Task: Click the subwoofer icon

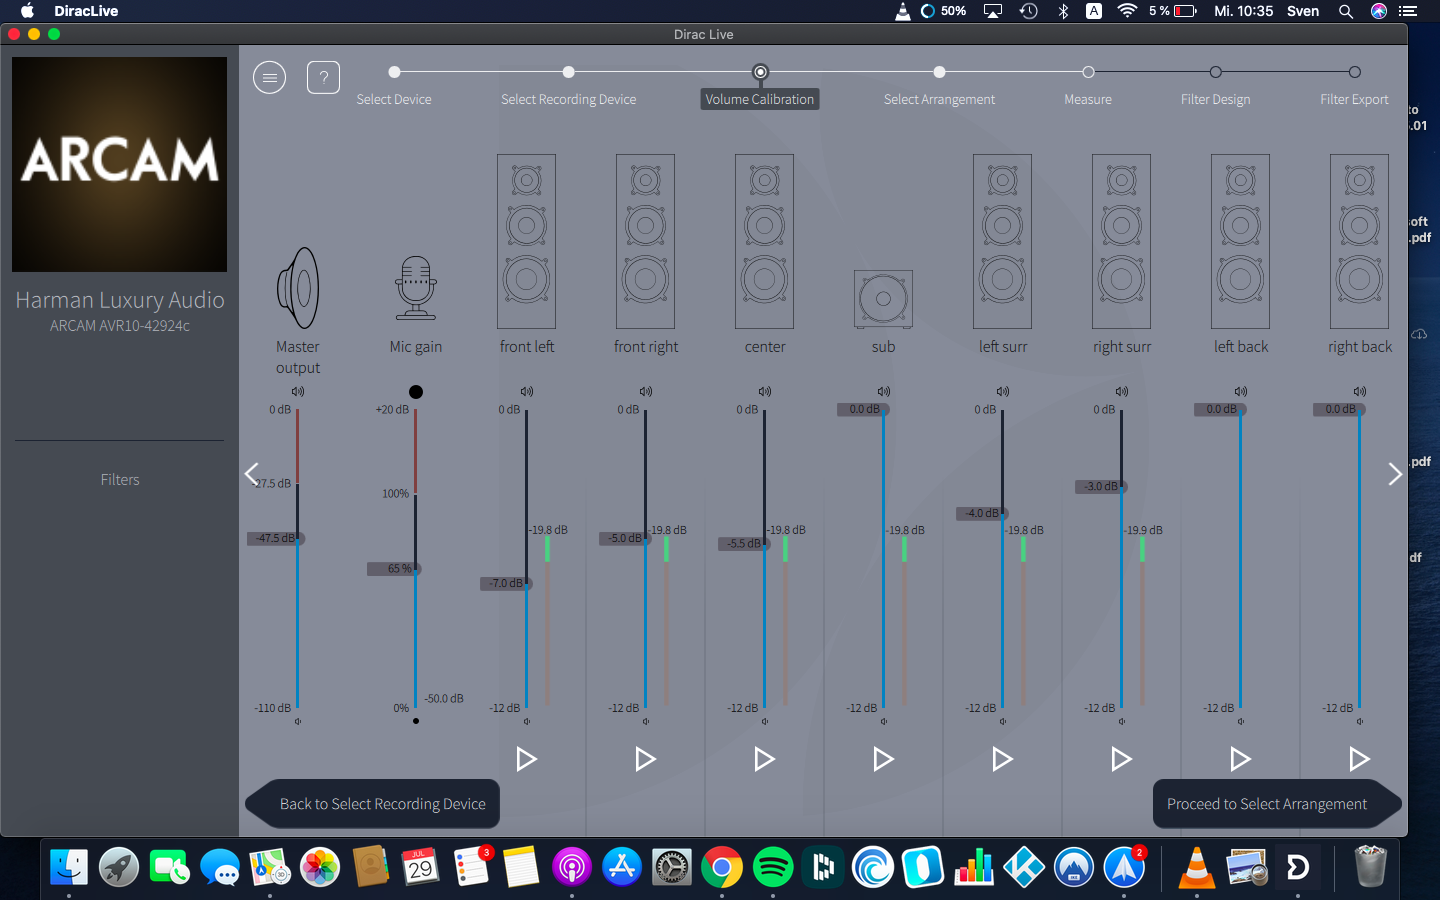Action: [x=883, y=298]
